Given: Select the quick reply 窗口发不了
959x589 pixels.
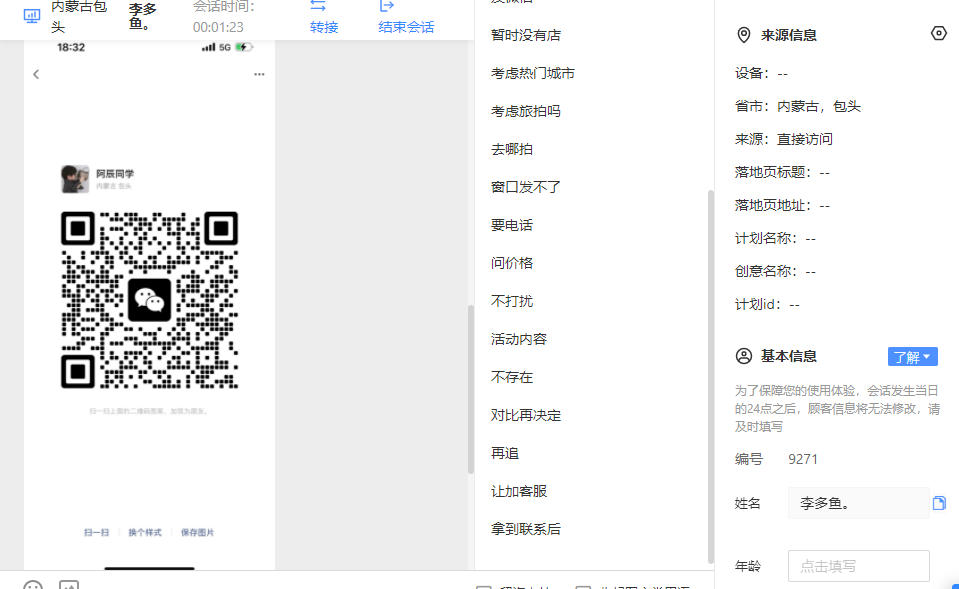Looking at the screenshot, I should coord(526,187).
